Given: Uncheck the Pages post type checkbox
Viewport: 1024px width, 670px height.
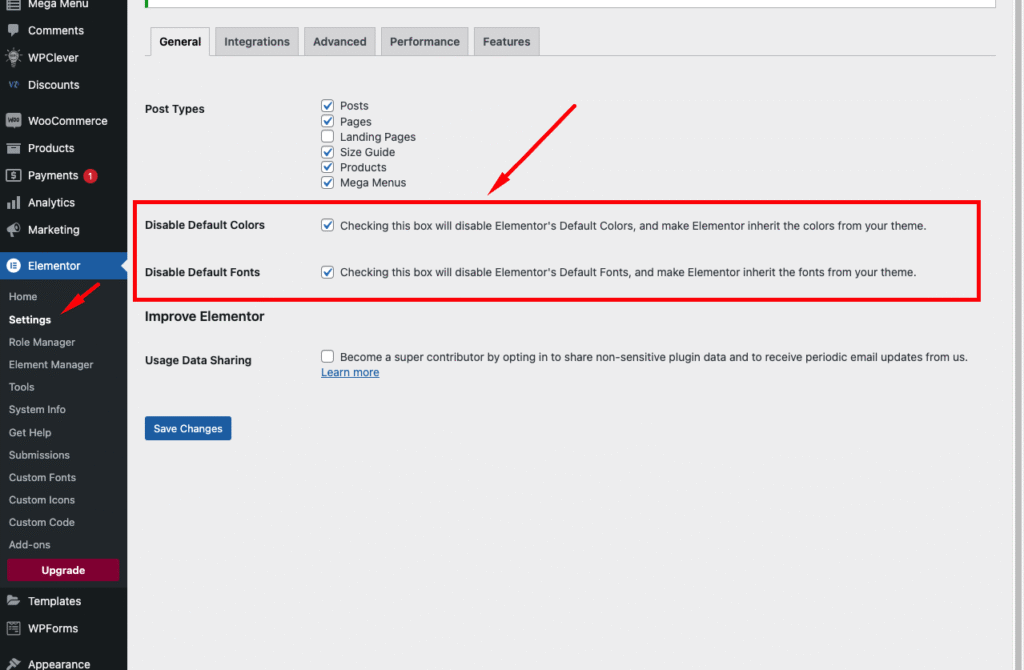Looking at the screenshot, I should click(327, 121).
